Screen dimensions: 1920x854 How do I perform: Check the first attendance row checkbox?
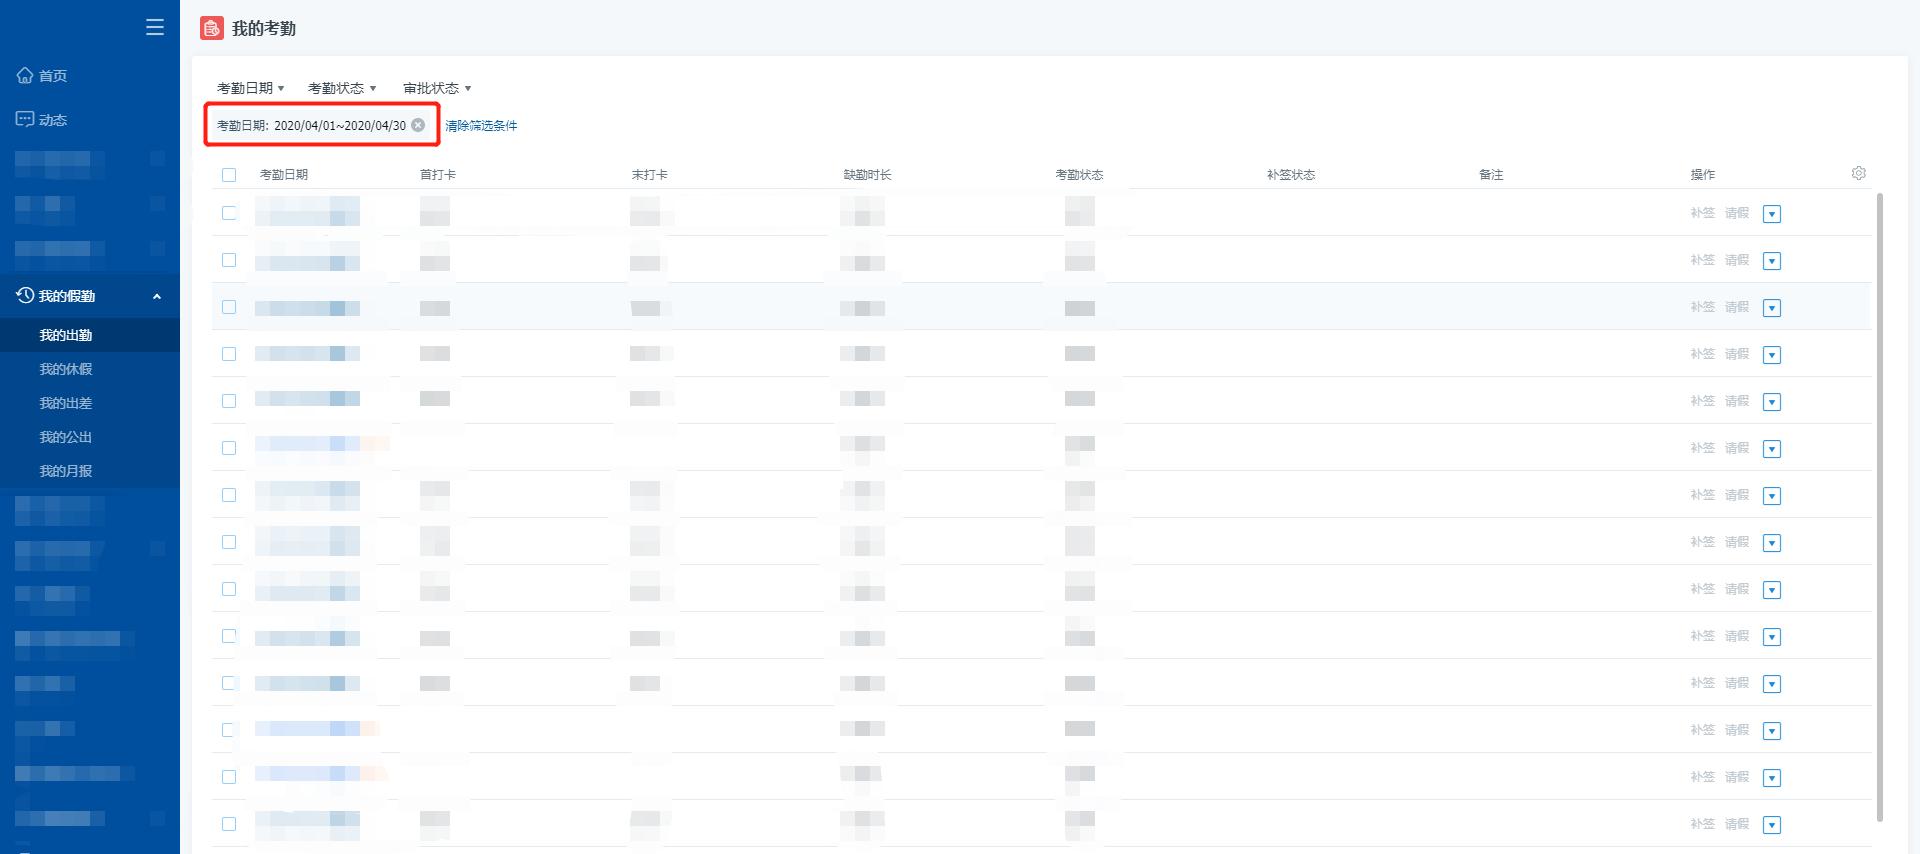click(229, 213)
